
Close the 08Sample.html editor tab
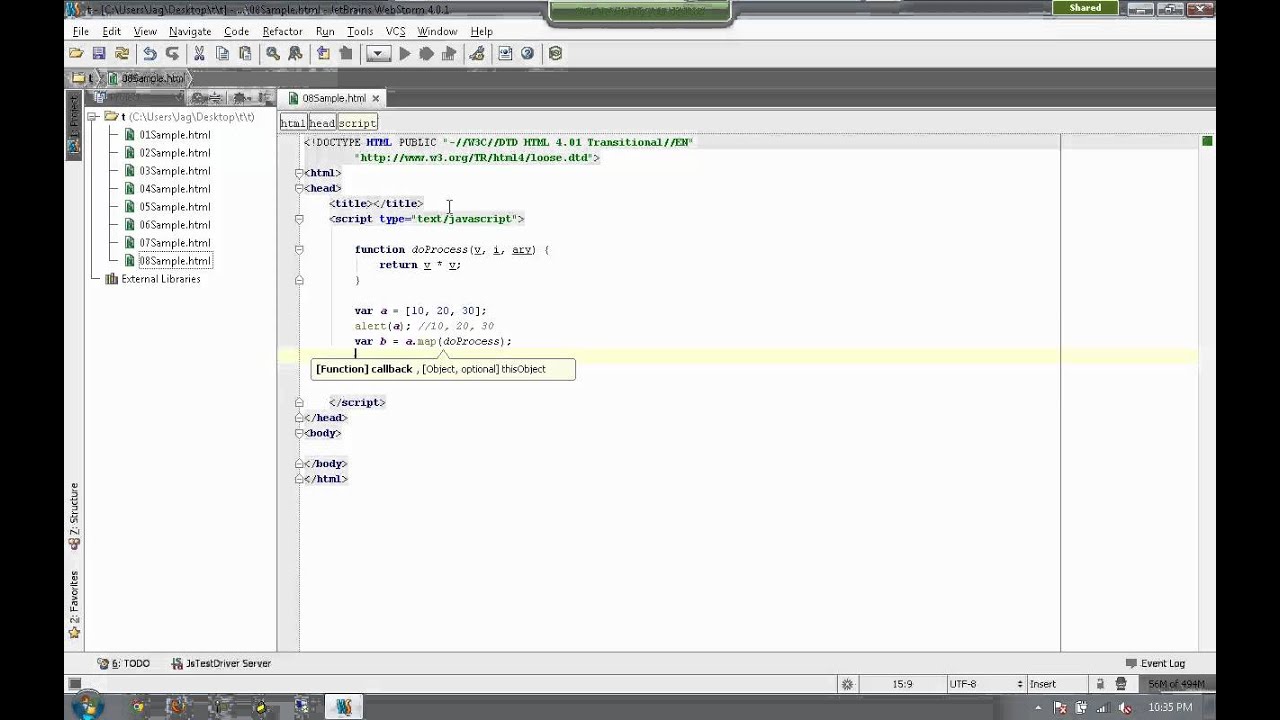coord(376,98)
